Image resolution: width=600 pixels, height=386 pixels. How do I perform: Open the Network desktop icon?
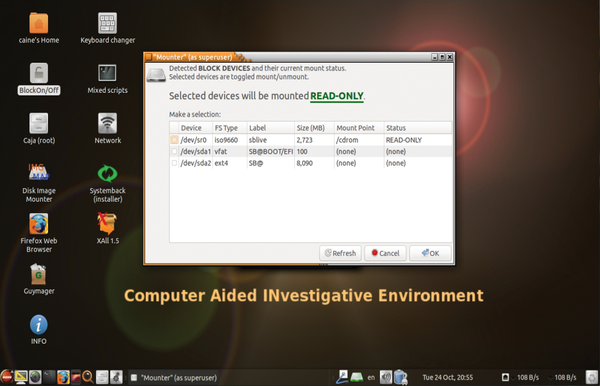(x=108, y=123)
